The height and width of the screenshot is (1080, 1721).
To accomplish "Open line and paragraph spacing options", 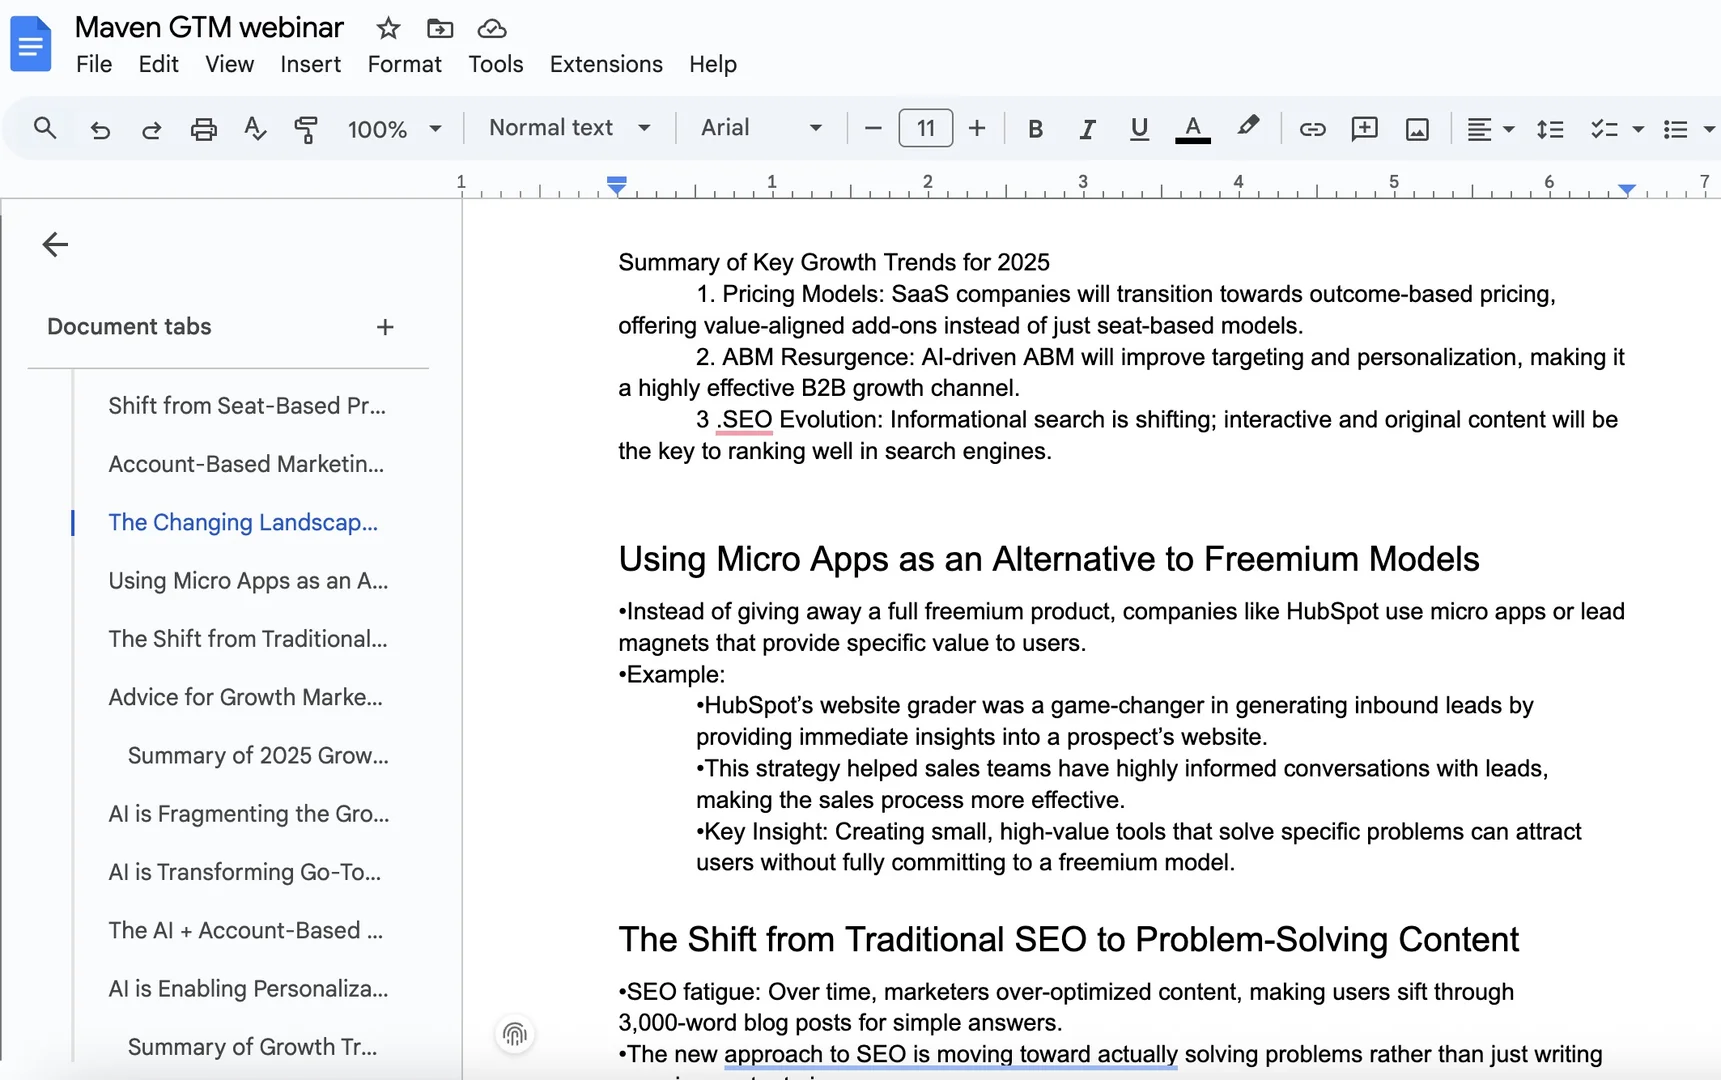I will click(x=1550, y=129).
